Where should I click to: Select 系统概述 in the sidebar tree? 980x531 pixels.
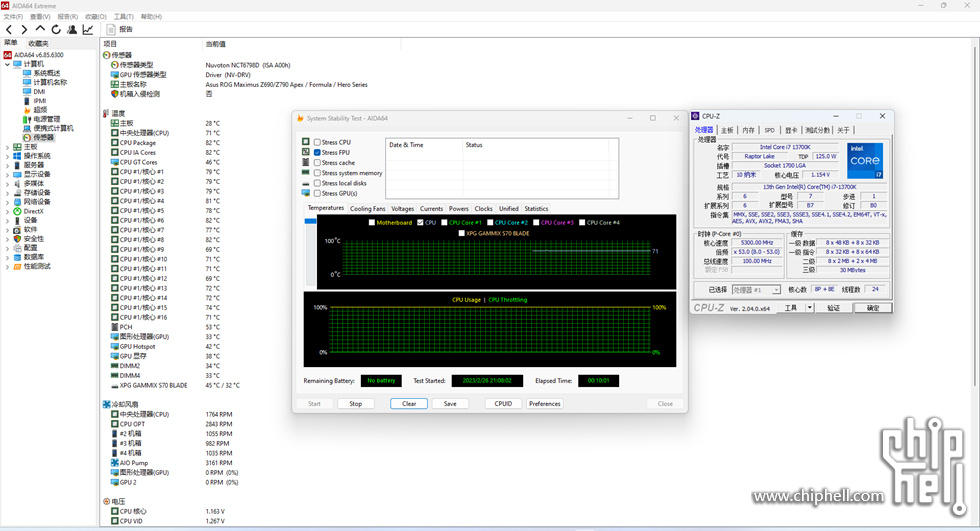click(x=46, y=73)
